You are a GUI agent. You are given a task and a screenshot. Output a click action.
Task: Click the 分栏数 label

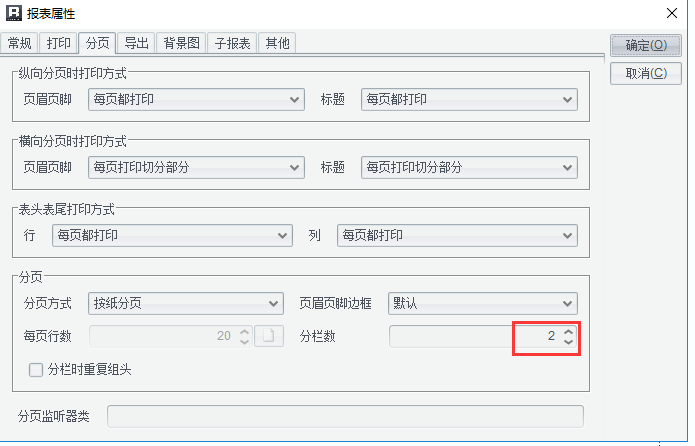tap(317, 336)
